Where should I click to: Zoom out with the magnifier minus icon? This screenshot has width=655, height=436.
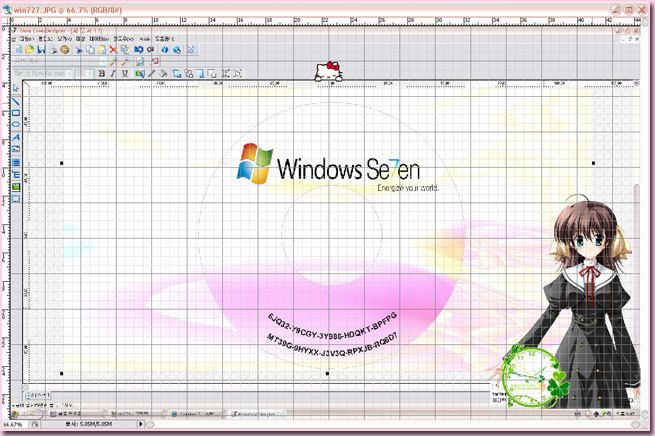125,62
